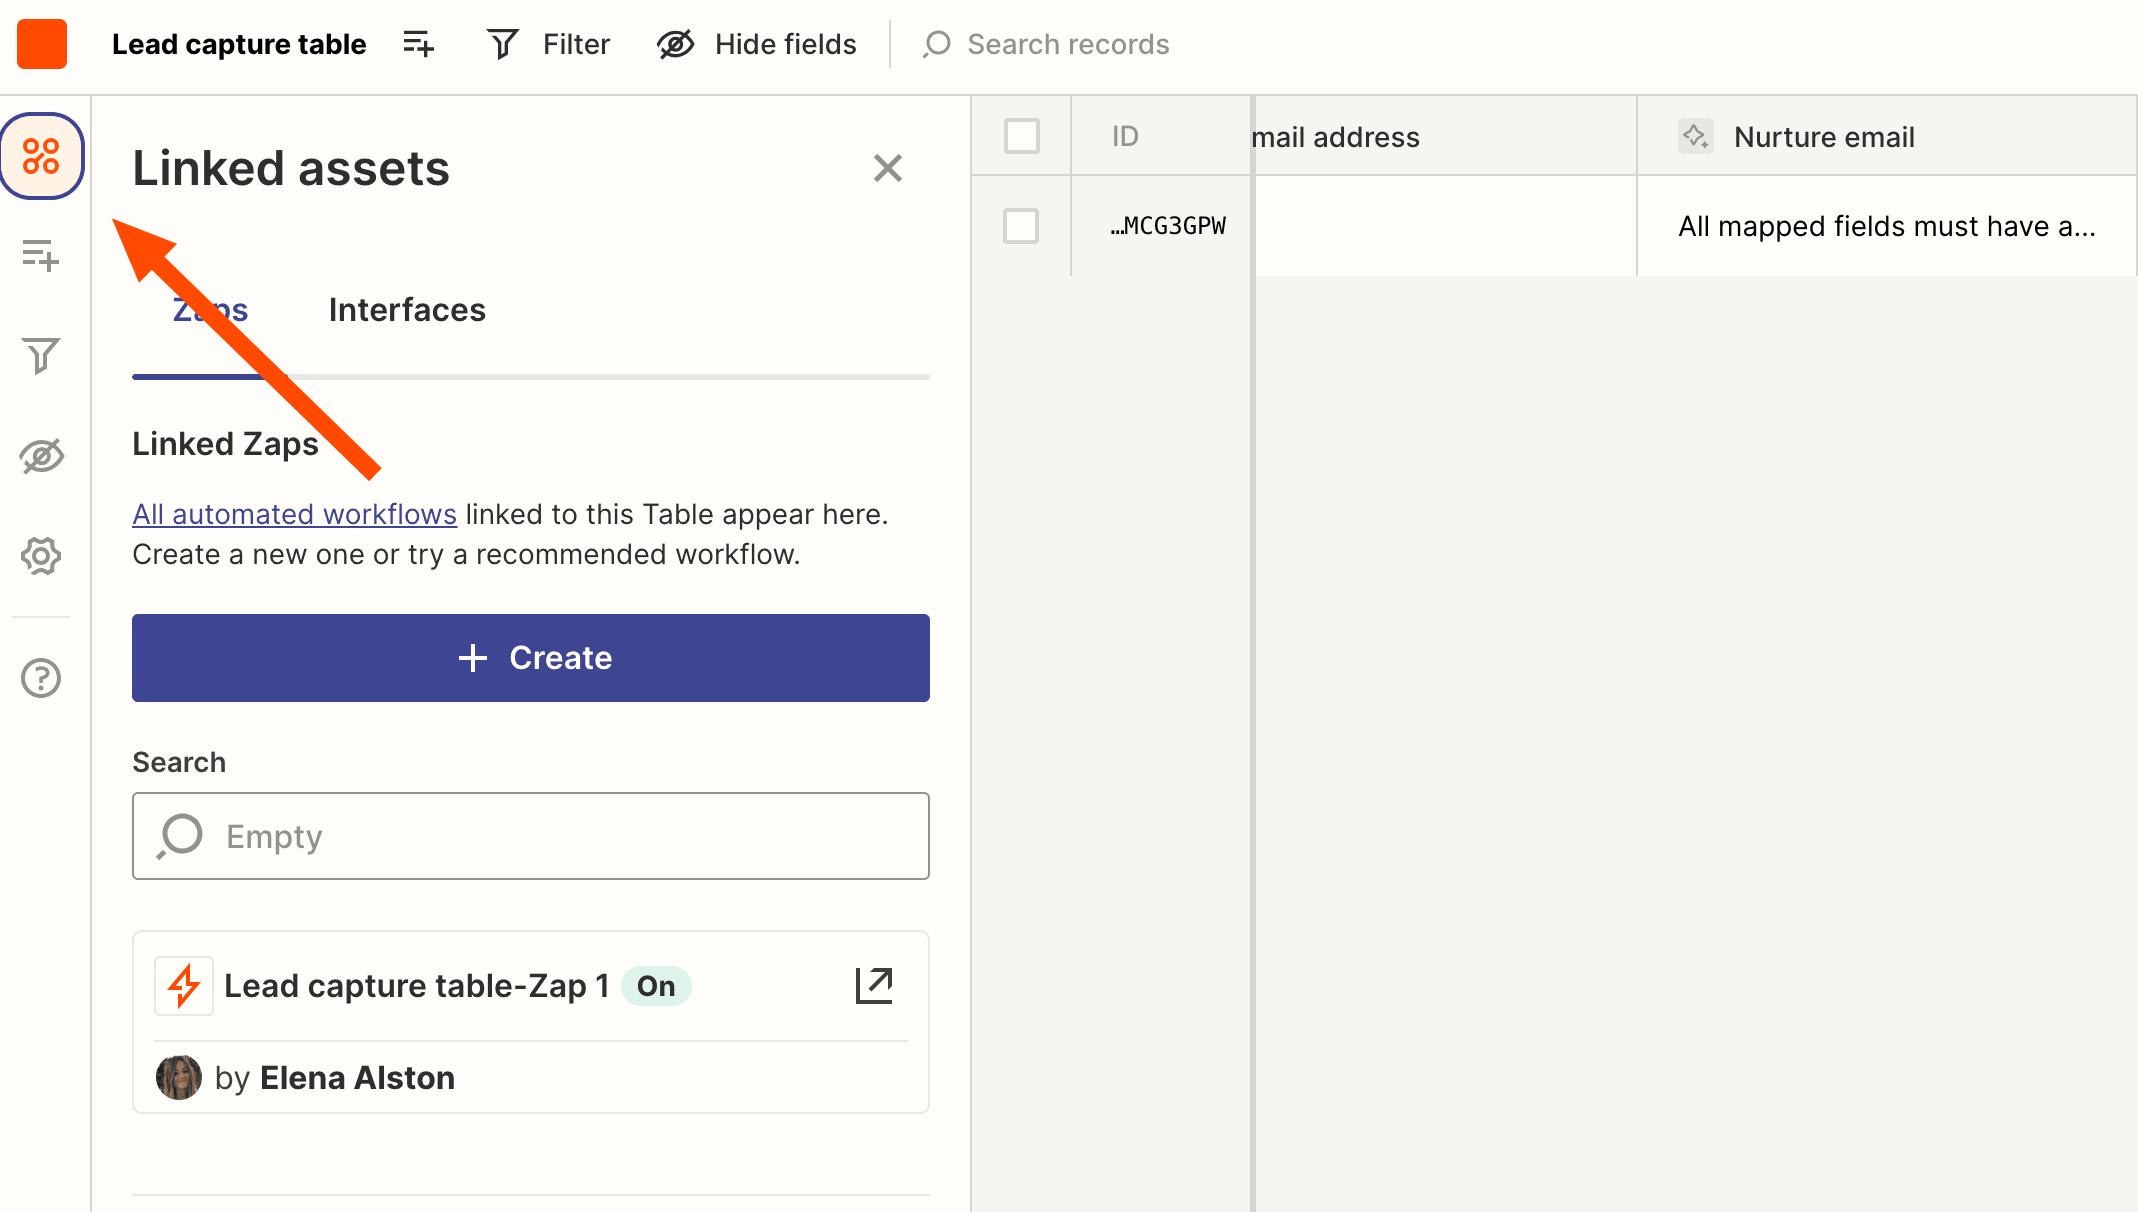Image resolution: width=2138 pixels, height=1212 pixels.
Task: Check the row selection checkbox
Action: point(1021,225)
